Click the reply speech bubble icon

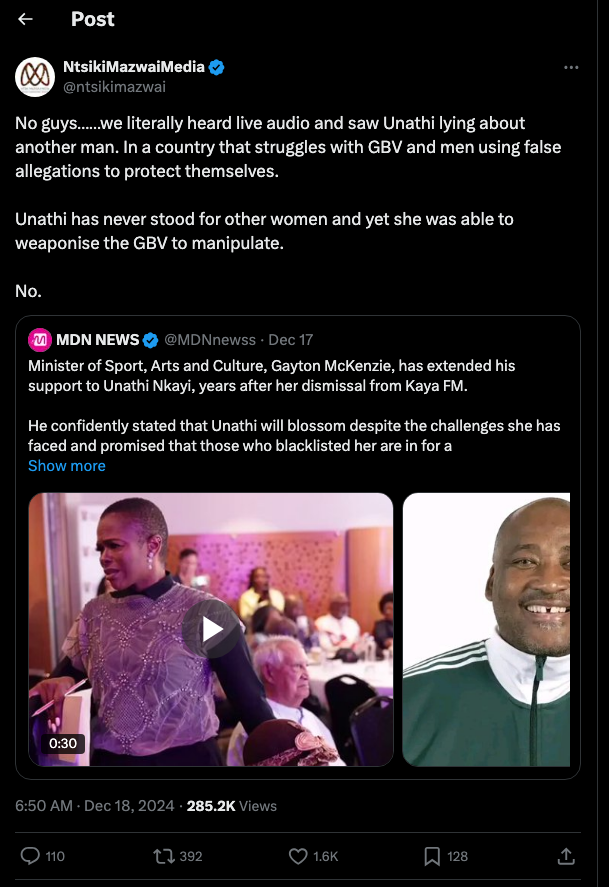click(30, 856)
